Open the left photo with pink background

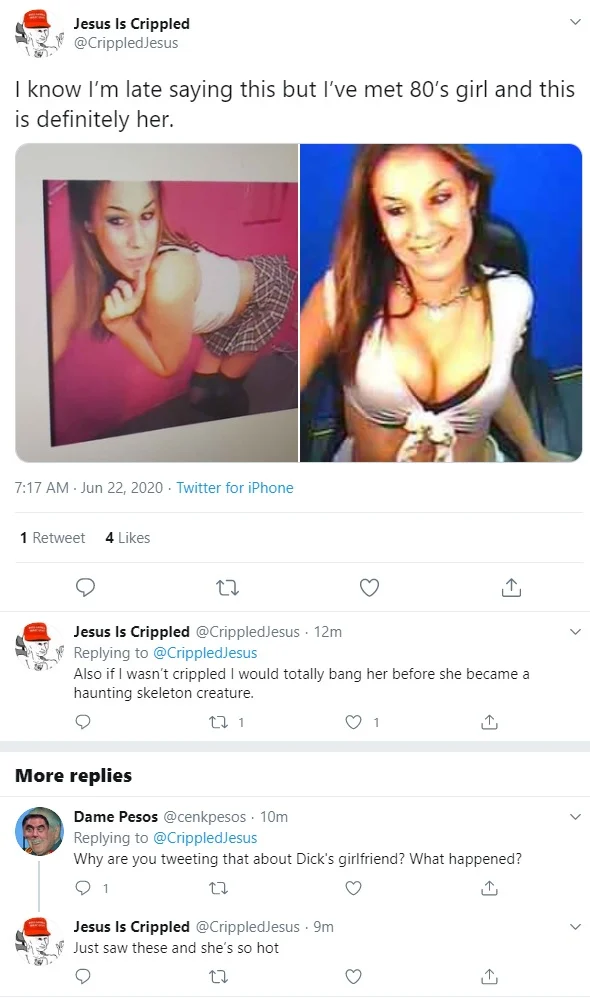157,303
